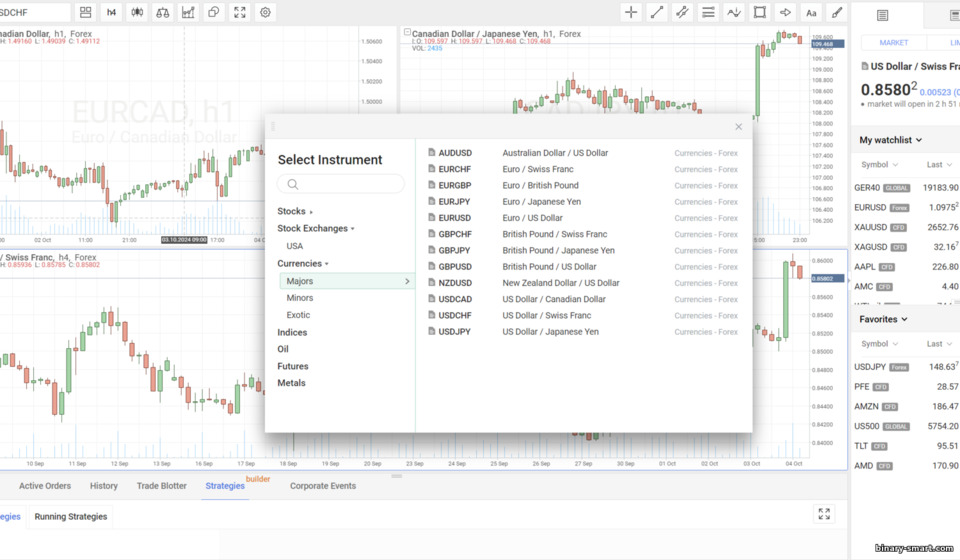Open the indicators chart icon
Image resolution: width=960 pixels, height=560 pixels.
pos(188,12)
